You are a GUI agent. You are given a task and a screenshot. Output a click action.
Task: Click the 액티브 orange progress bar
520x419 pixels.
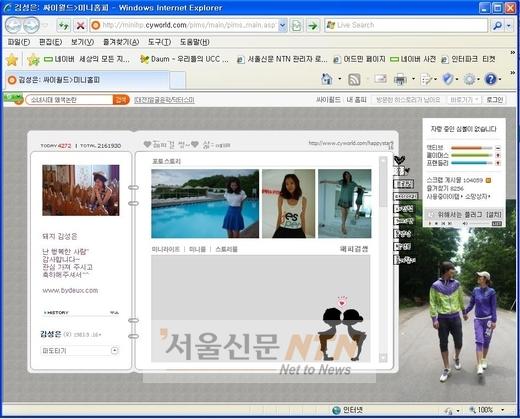click(471, 148)
